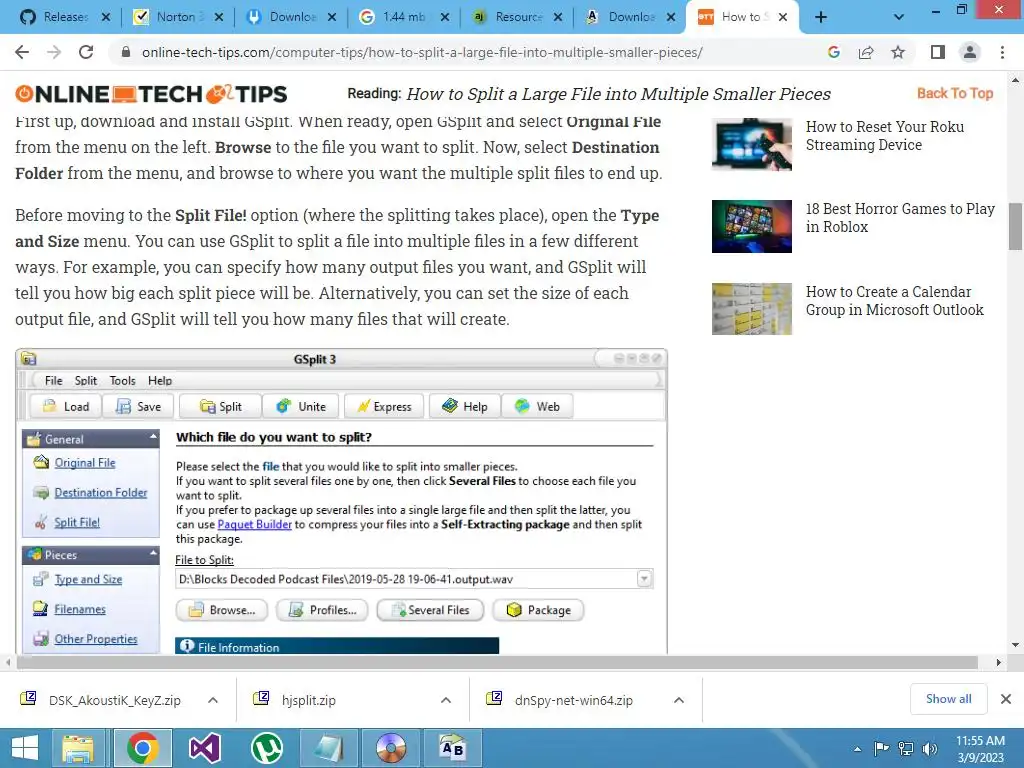Open DSK_AkoustiK_KeyZ.zip download options arrow
Viewport: 1024px width, 768px height.
point(213,700)
